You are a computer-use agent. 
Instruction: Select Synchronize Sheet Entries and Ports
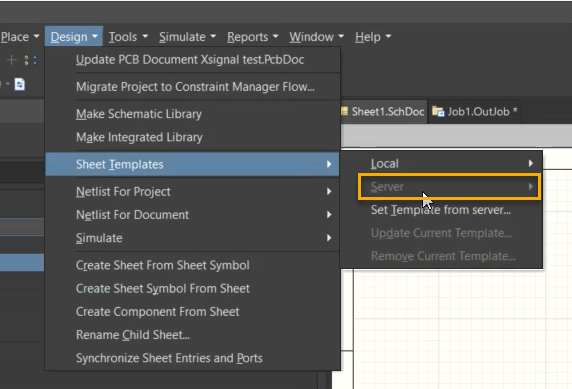193,358
